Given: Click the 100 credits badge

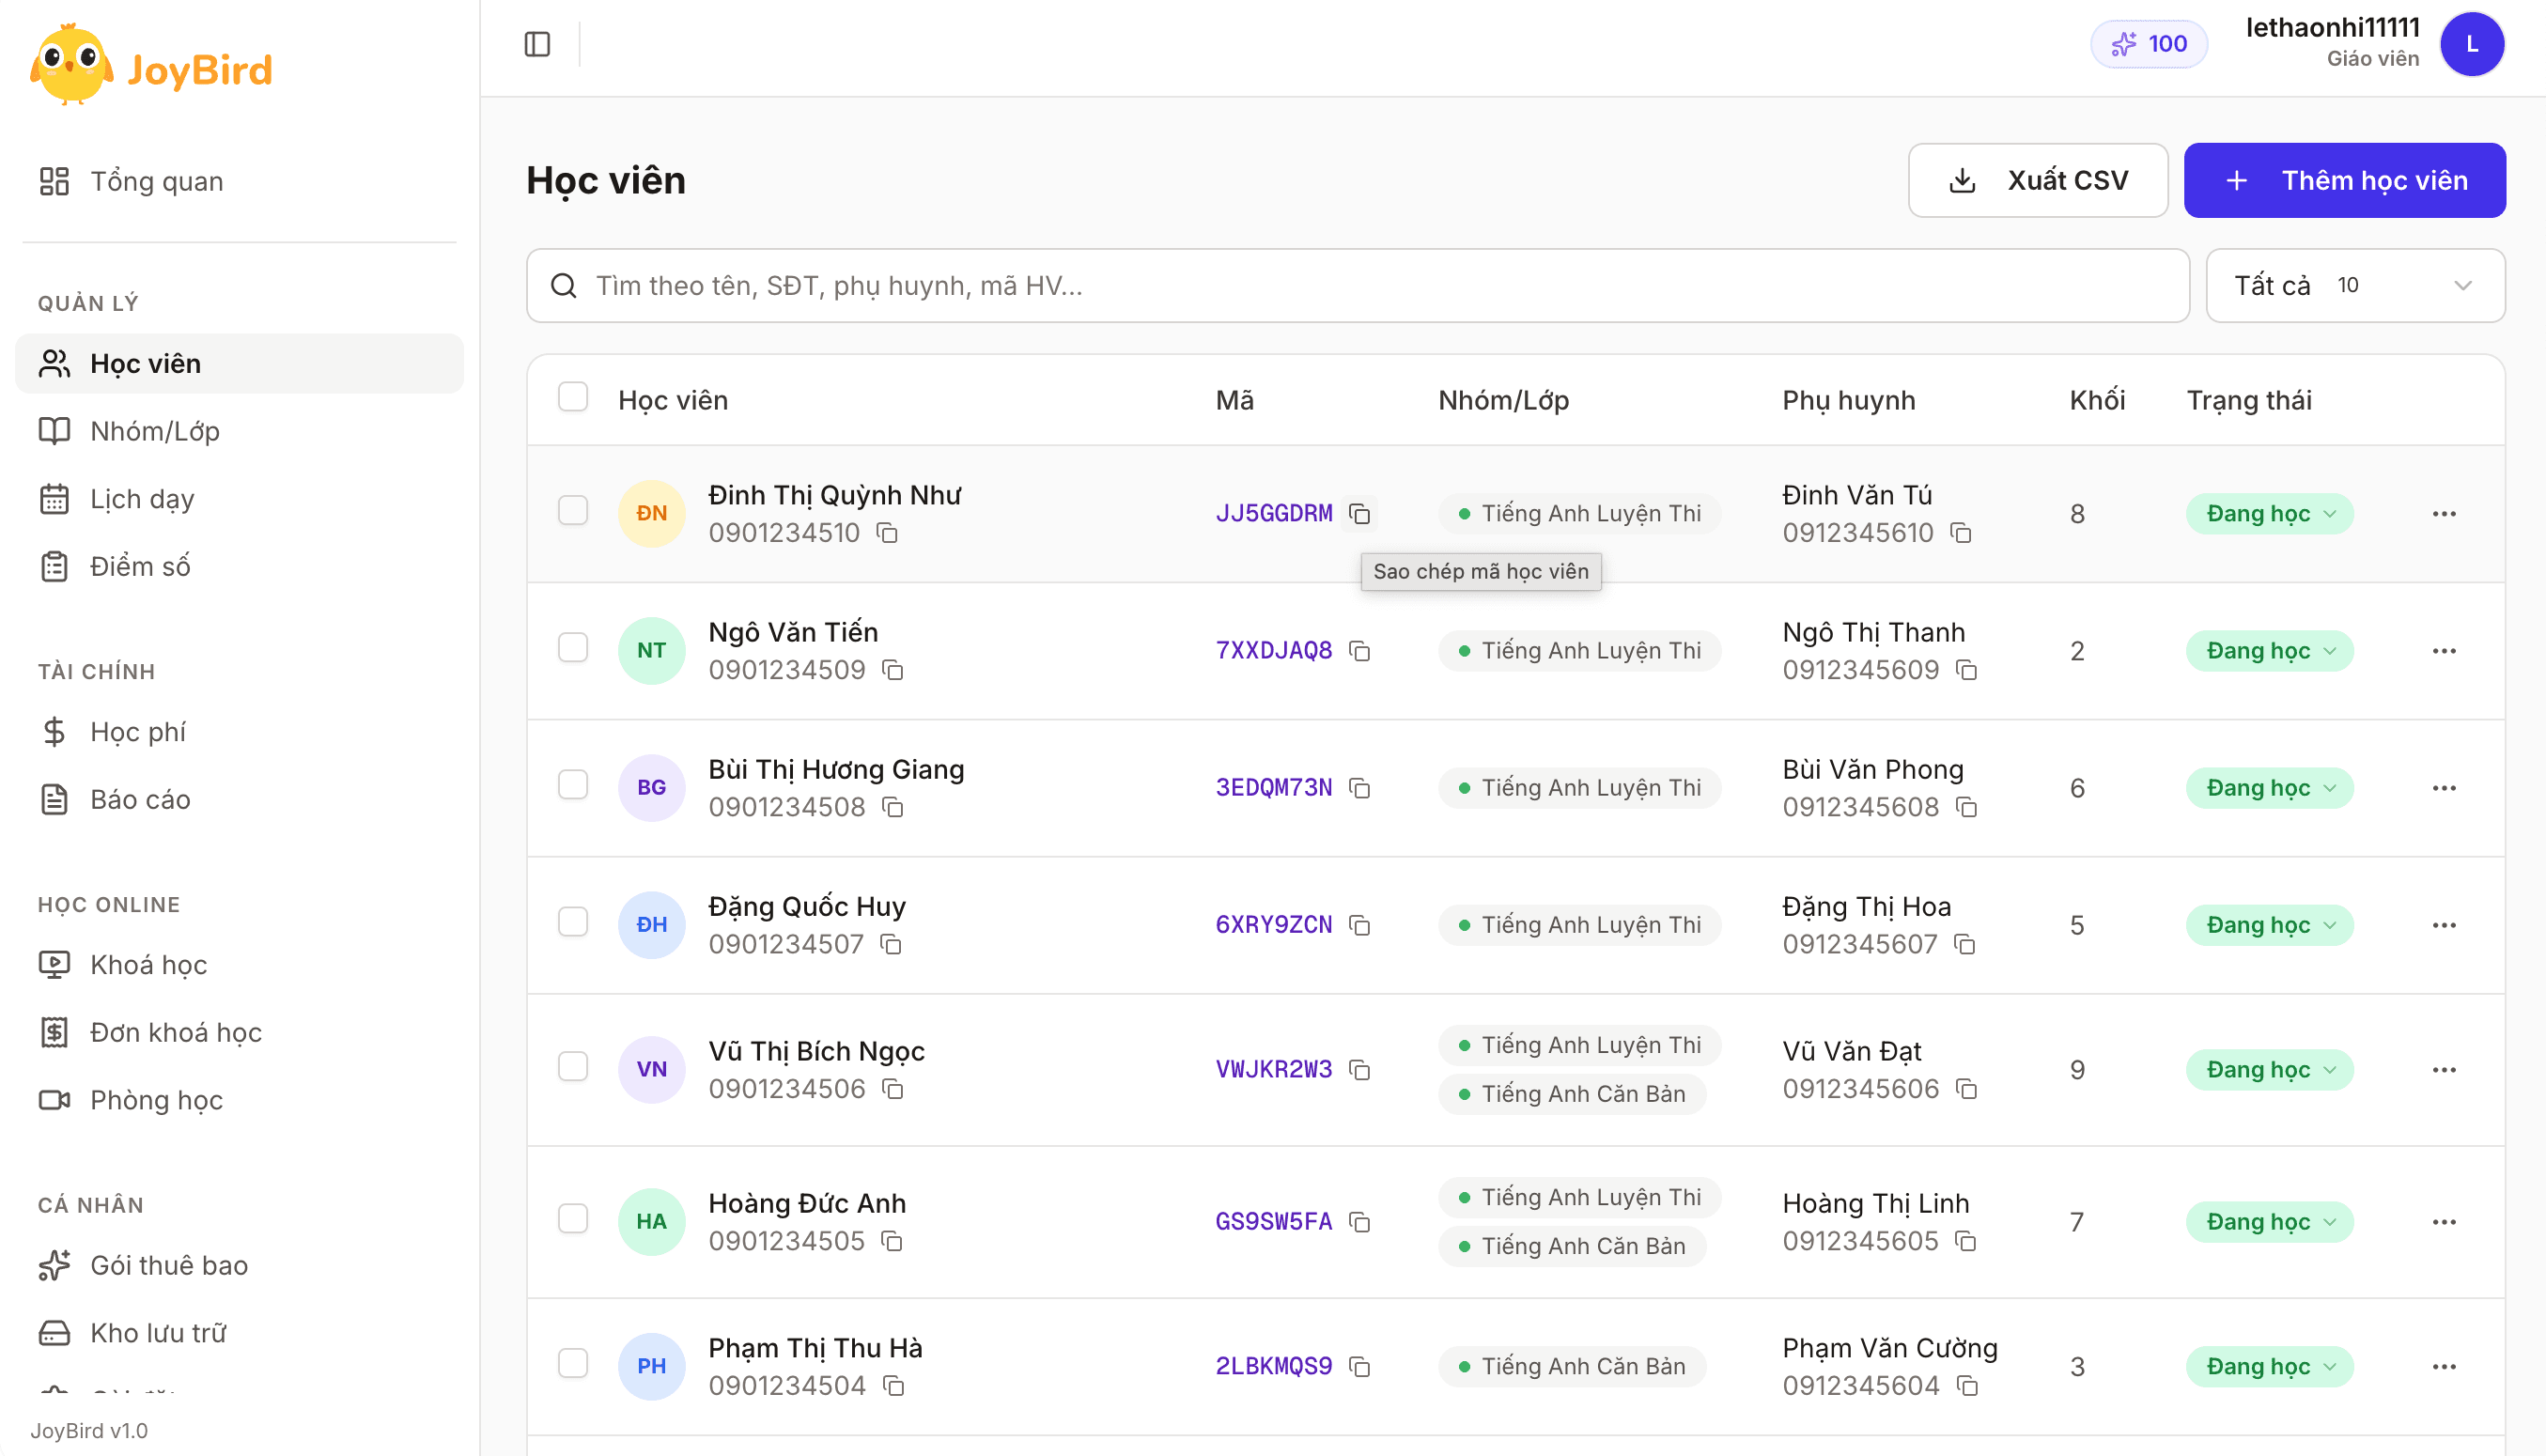Looking at the screenshot, I should coord(2149,44).
